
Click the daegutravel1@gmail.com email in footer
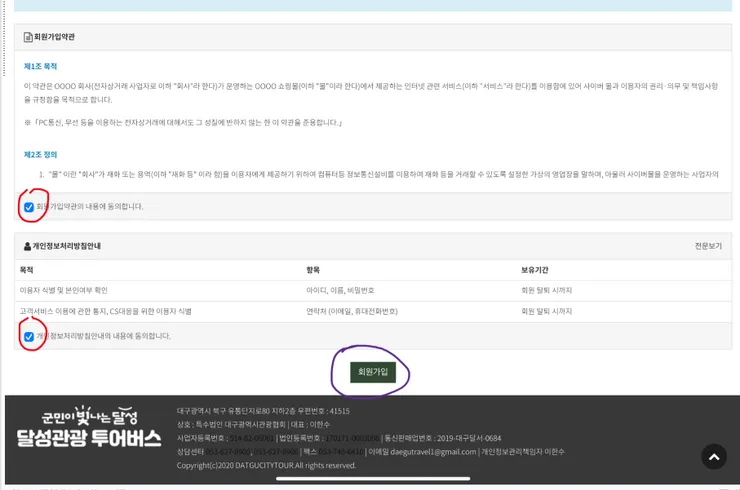pyautogui.click(x=433, y=452)
